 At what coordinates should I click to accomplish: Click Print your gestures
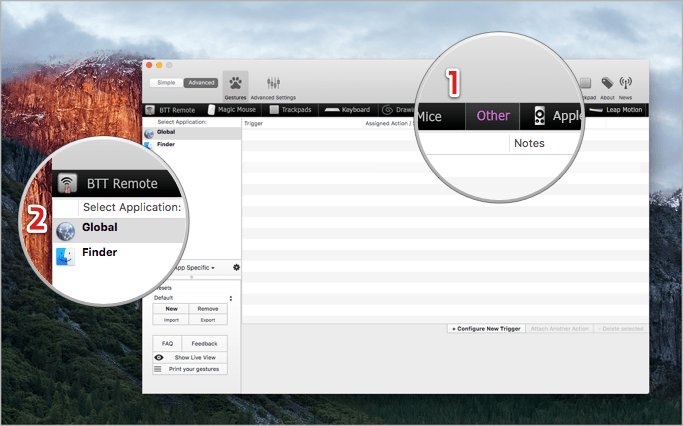pyautogui.click(x=190, y=369)
